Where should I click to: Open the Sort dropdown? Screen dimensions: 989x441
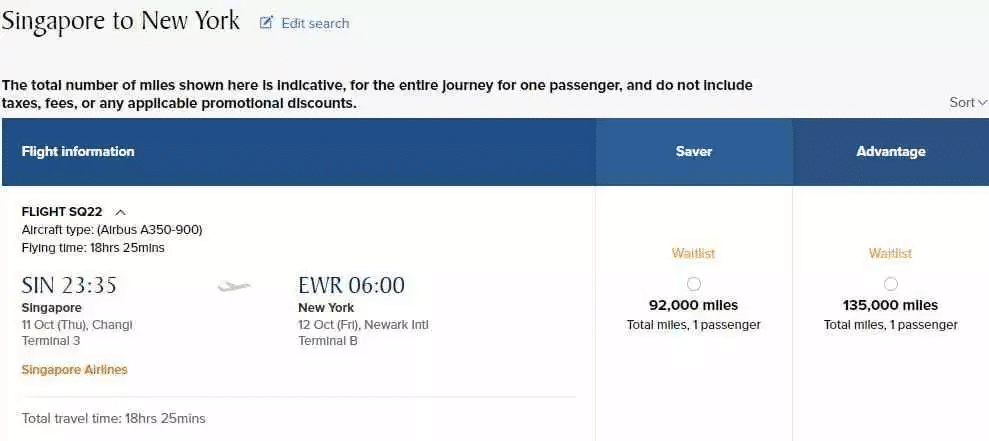[x=968, y=102]
